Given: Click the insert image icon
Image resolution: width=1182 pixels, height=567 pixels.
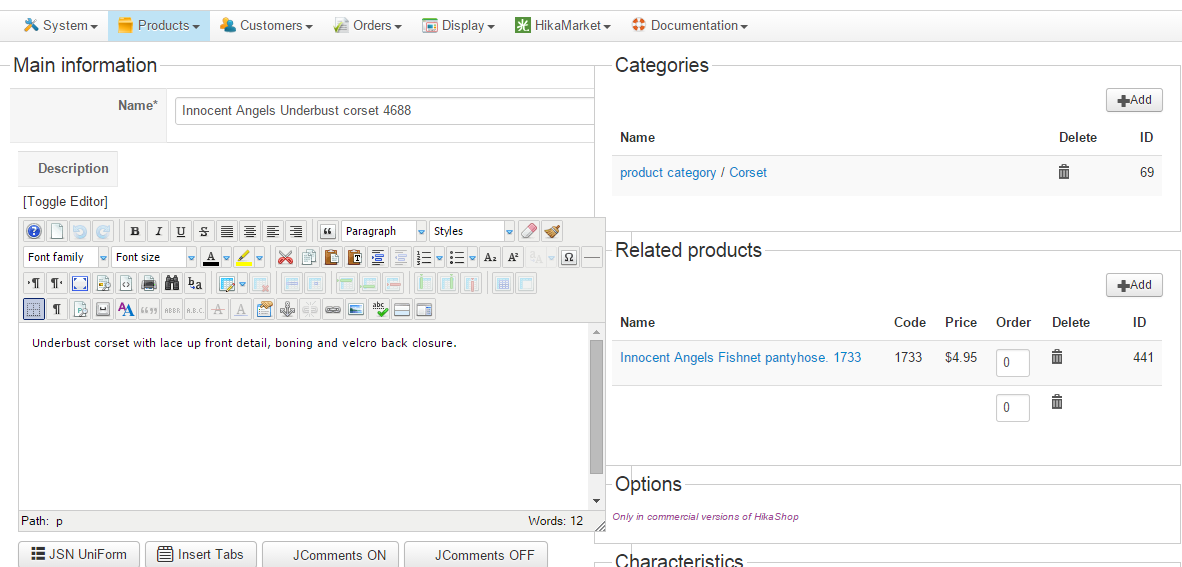Looking at the screenshot, I should 356,309.
